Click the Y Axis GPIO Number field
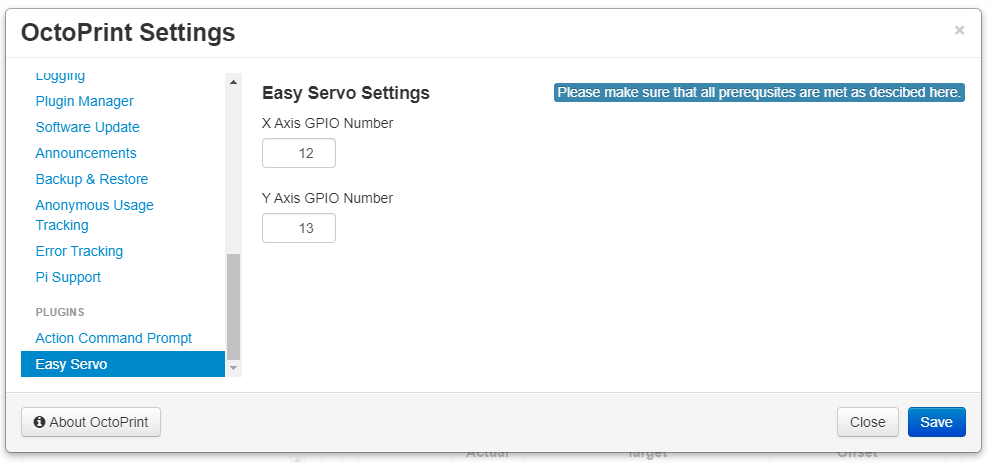Viewport: 990px width, 463px height. click(299, 228)
